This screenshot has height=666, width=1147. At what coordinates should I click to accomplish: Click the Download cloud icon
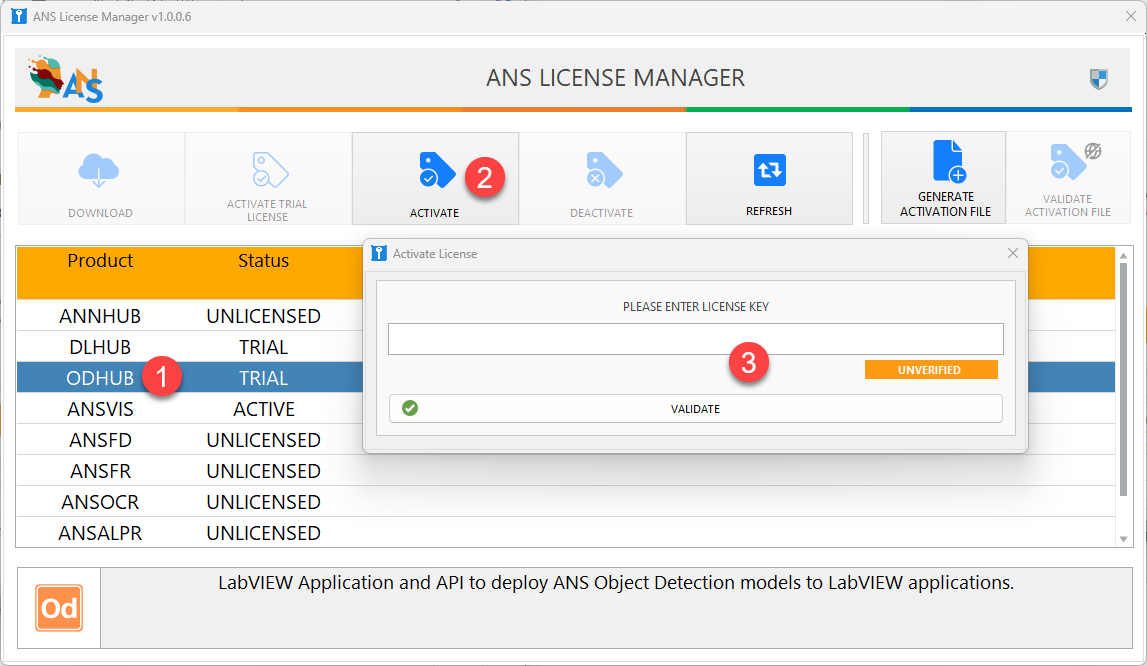[x=100, y=170]
